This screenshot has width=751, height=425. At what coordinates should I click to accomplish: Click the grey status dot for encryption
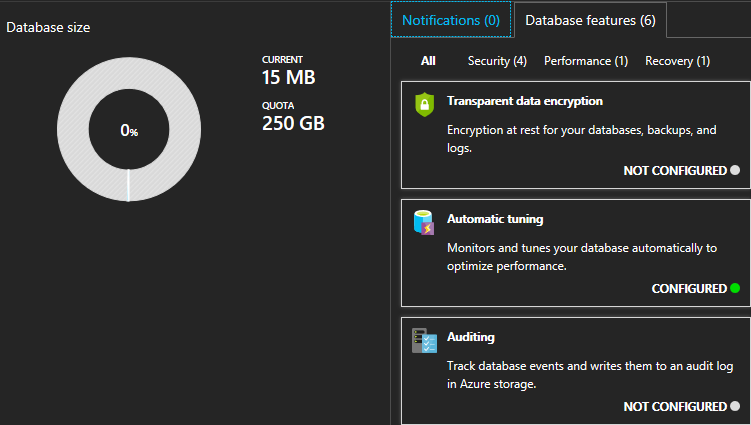[x=735, y=171]
